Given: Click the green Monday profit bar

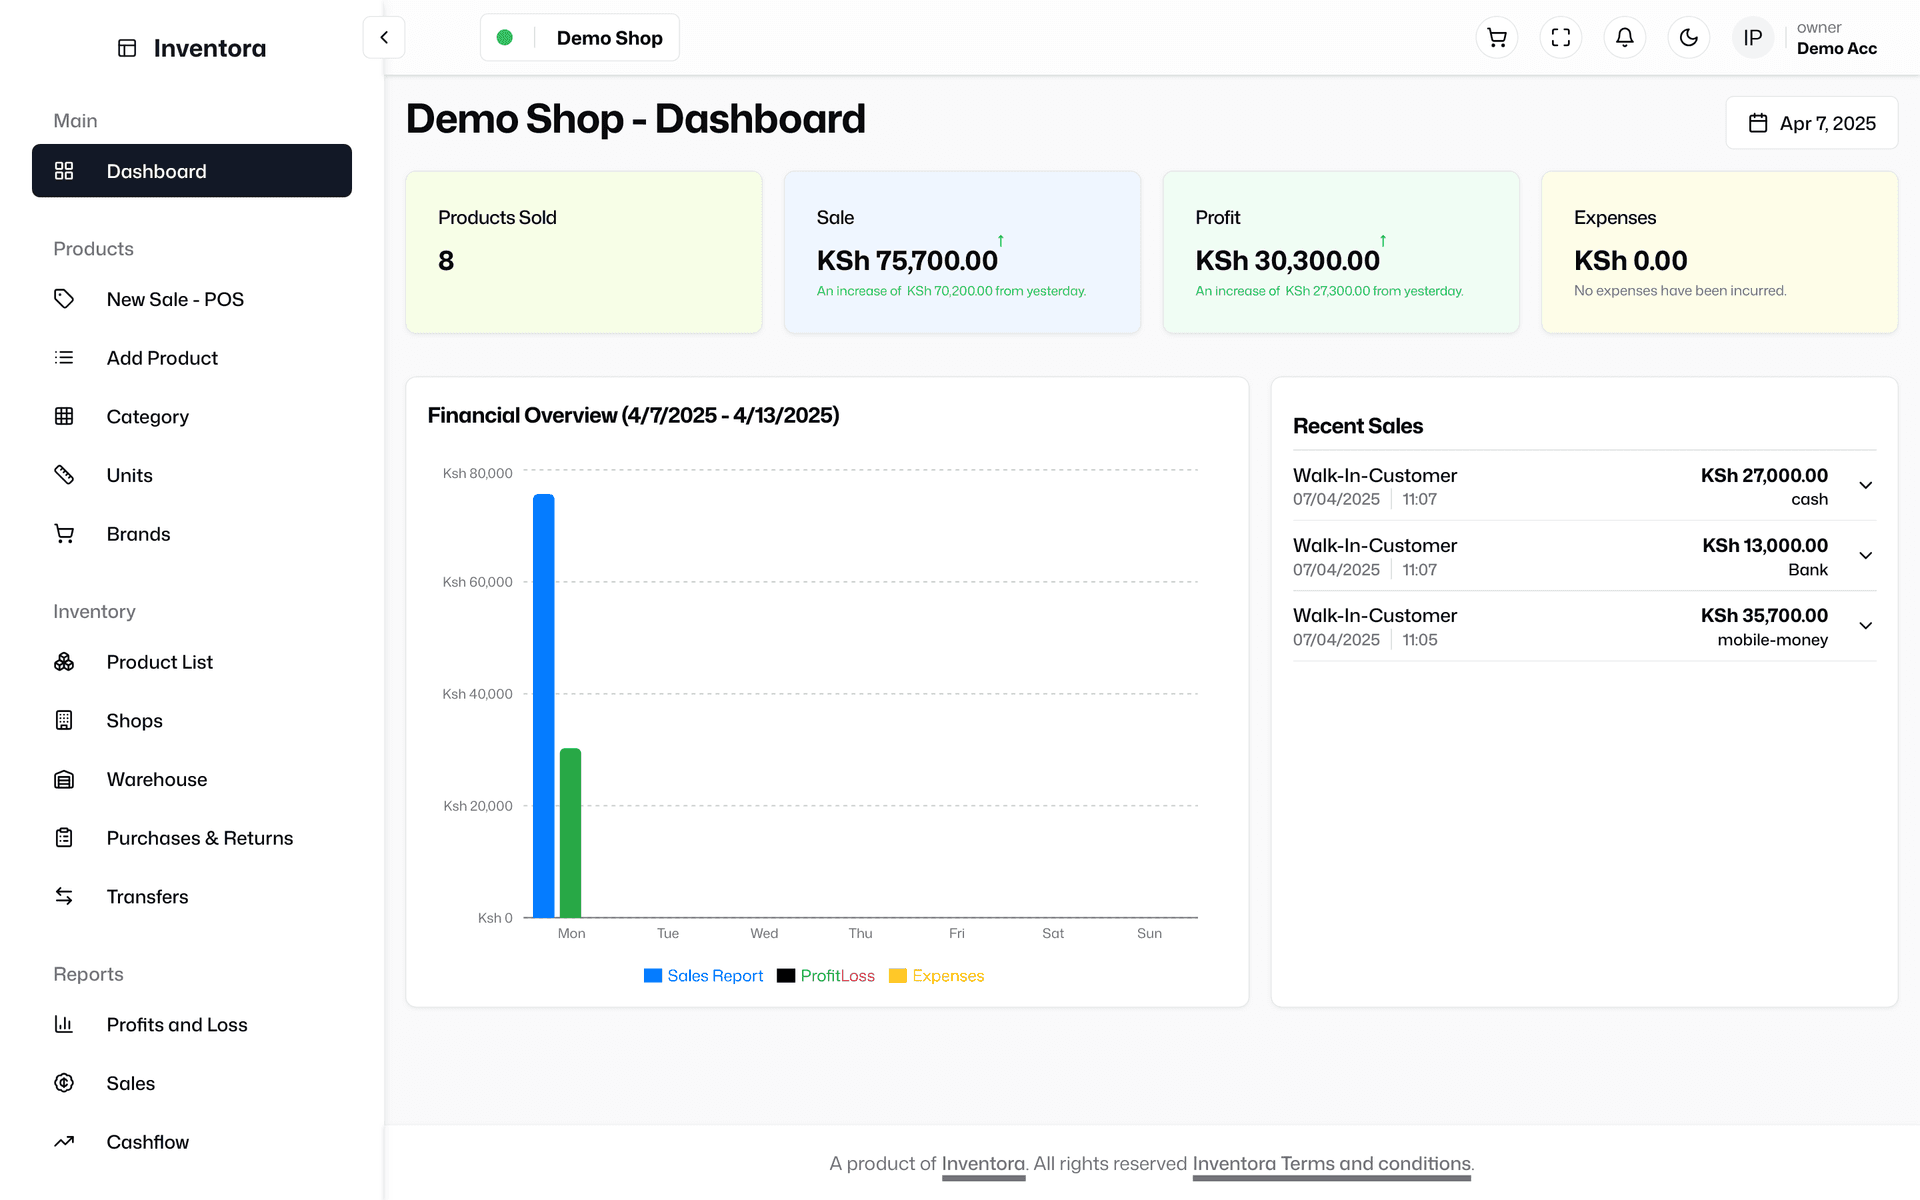Looking at the screenshot, I should [x=570, y=832].
